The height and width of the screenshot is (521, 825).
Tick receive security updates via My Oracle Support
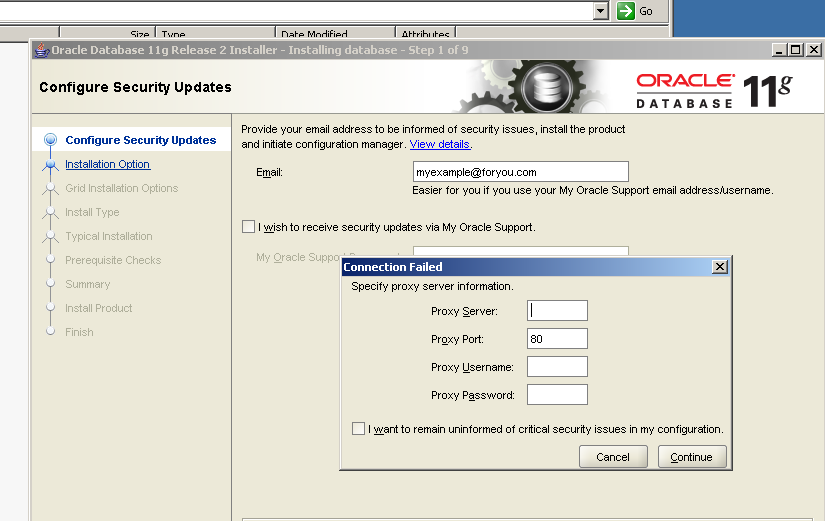(x=248, y=227)
